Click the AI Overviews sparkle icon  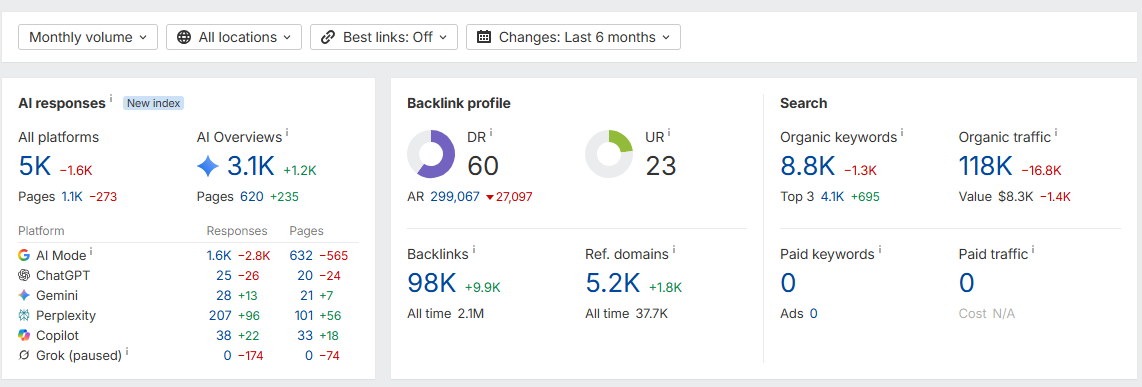tap(208, 167)
